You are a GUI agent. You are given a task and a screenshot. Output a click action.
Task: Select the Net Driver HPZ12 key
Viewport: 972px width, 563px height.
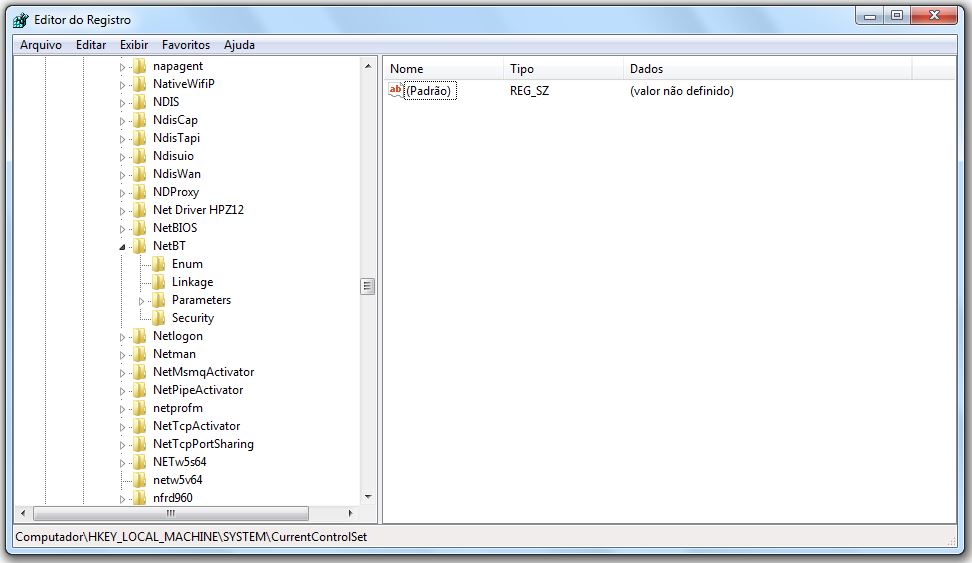point(198,210)
